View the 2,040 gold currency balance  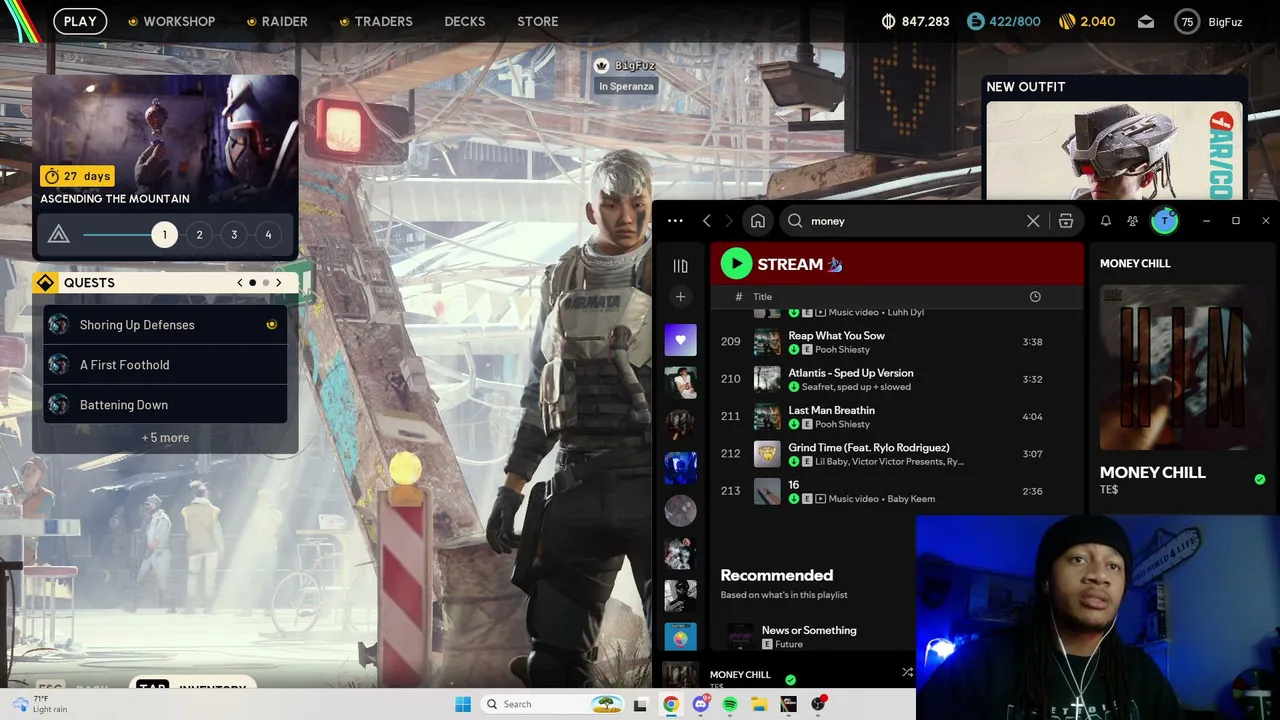pyautogui.click(x=1087, y=21)
